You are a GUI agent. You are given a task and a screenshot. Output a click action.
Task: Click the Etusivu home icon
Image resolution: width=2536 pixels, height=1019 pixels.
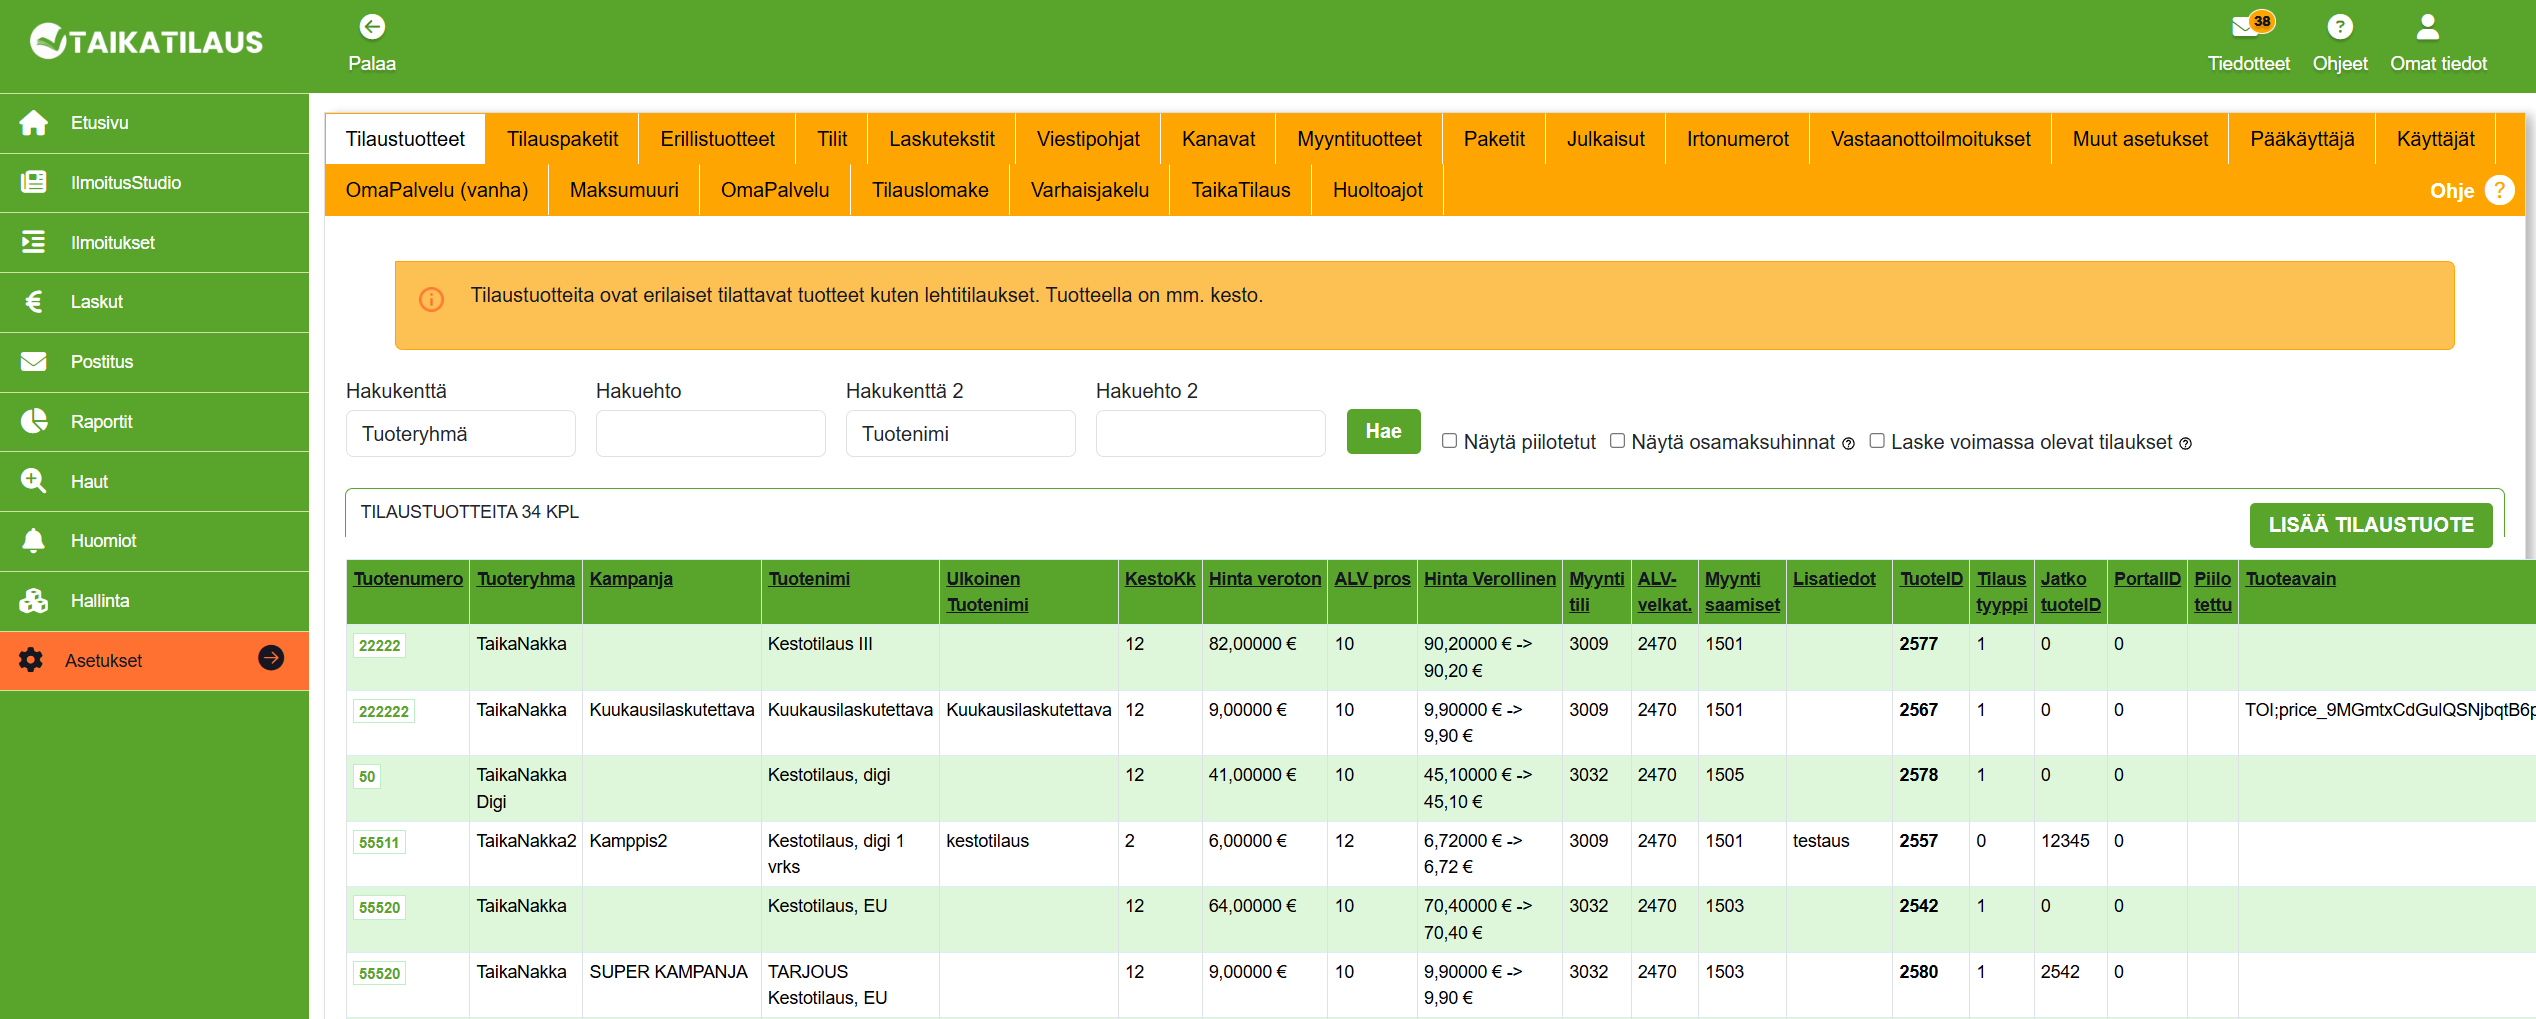33,123
